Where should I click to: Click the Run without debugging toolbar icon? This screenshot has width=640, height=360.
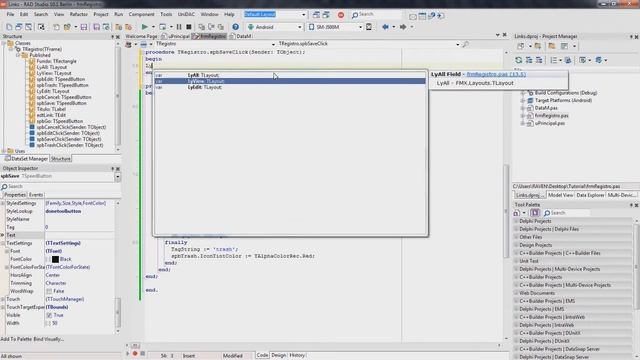(162, 27)
